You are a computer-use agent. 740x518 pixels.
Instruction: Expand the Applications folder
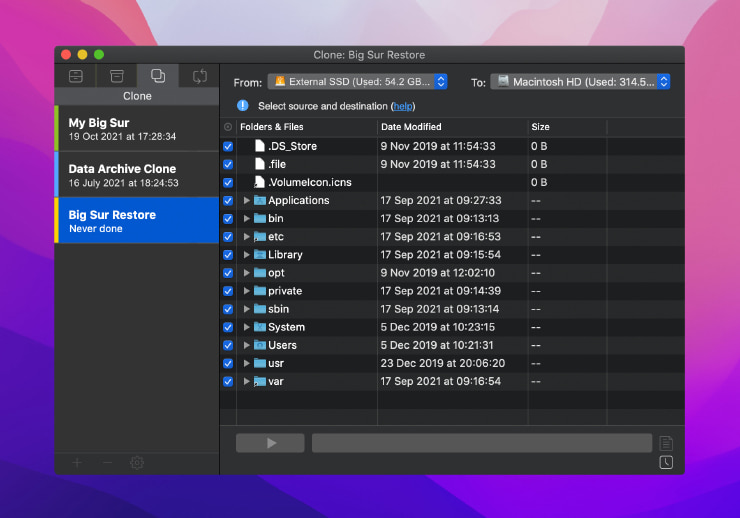pyautogui.click(x=246, y=201)
